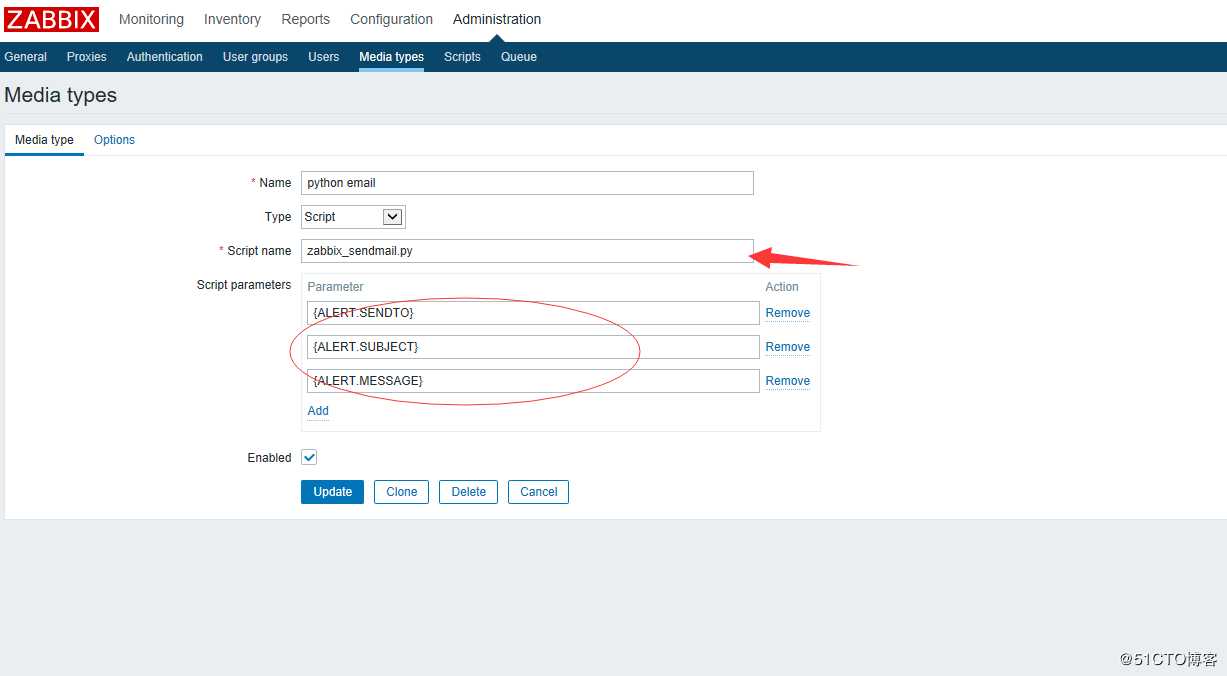Click the {ALERT.SENDTO} parameter field
The height and width of the screenshot is (676, 1227).
(533, 313)
